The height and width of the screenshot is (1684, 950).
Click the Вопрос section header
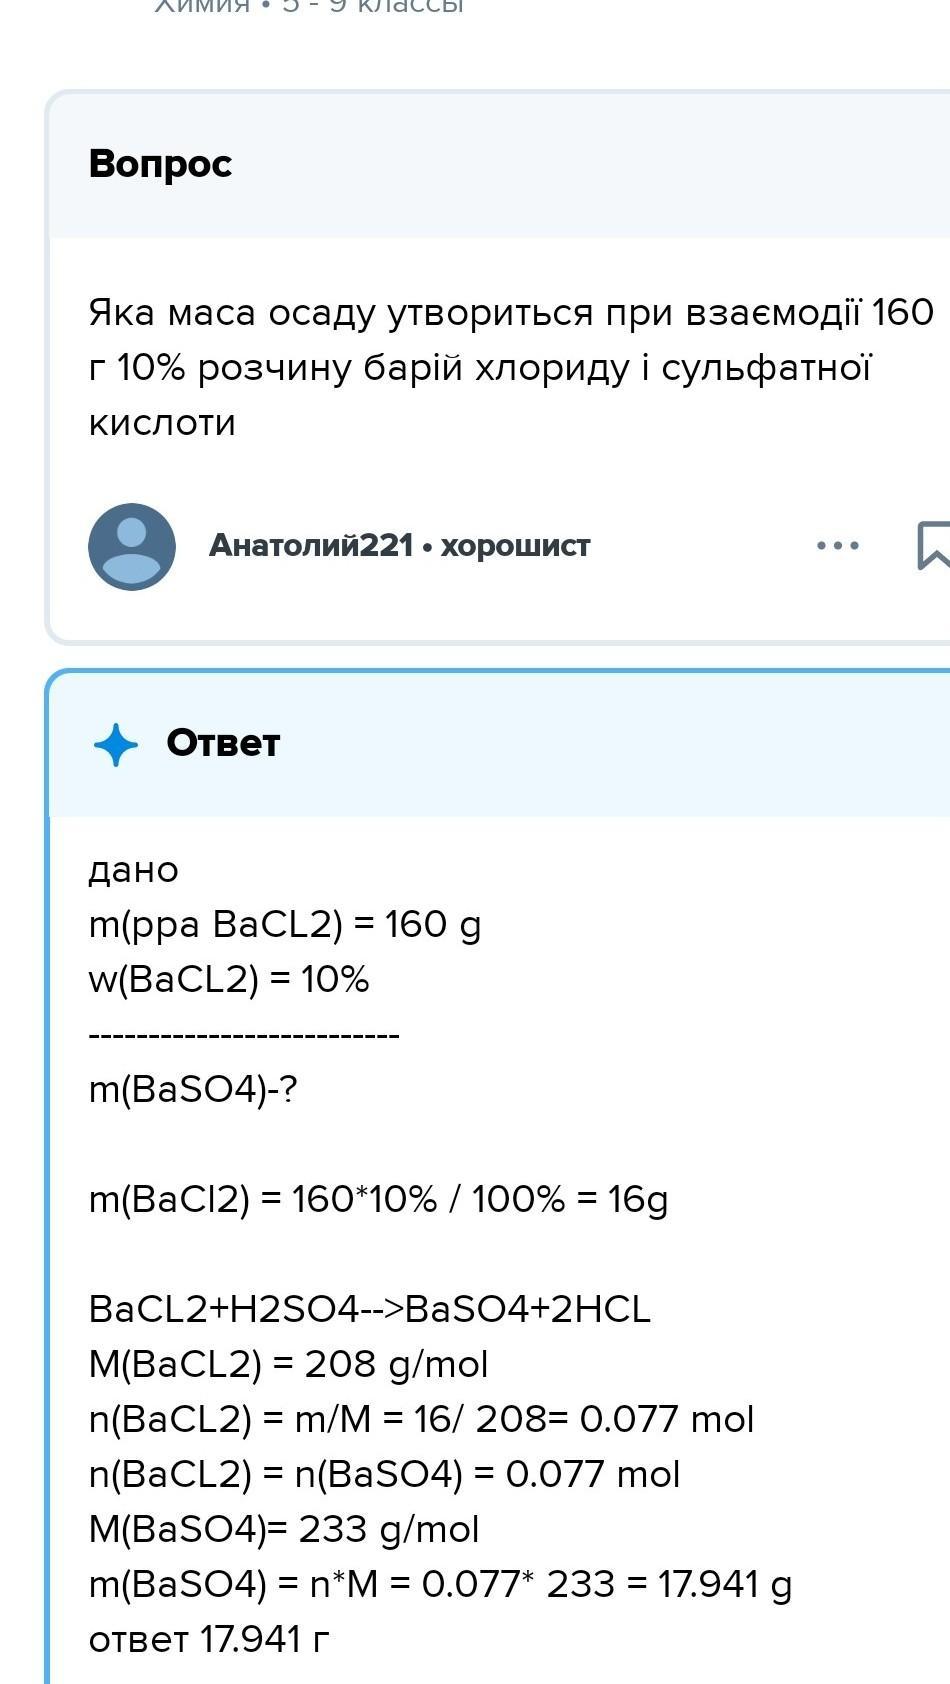point(160,163)
